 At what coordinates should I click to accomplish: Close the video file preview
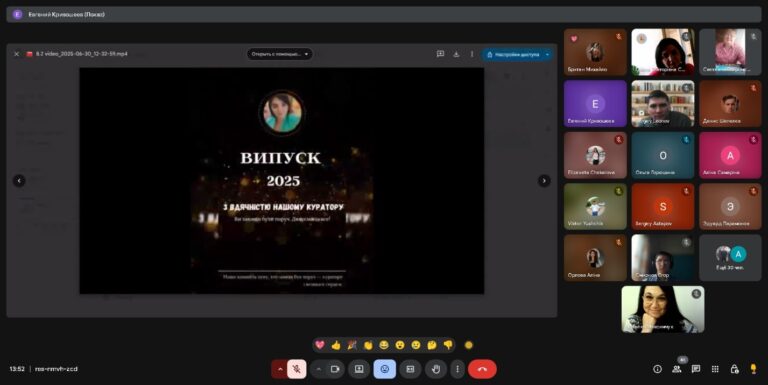point(16,54)
